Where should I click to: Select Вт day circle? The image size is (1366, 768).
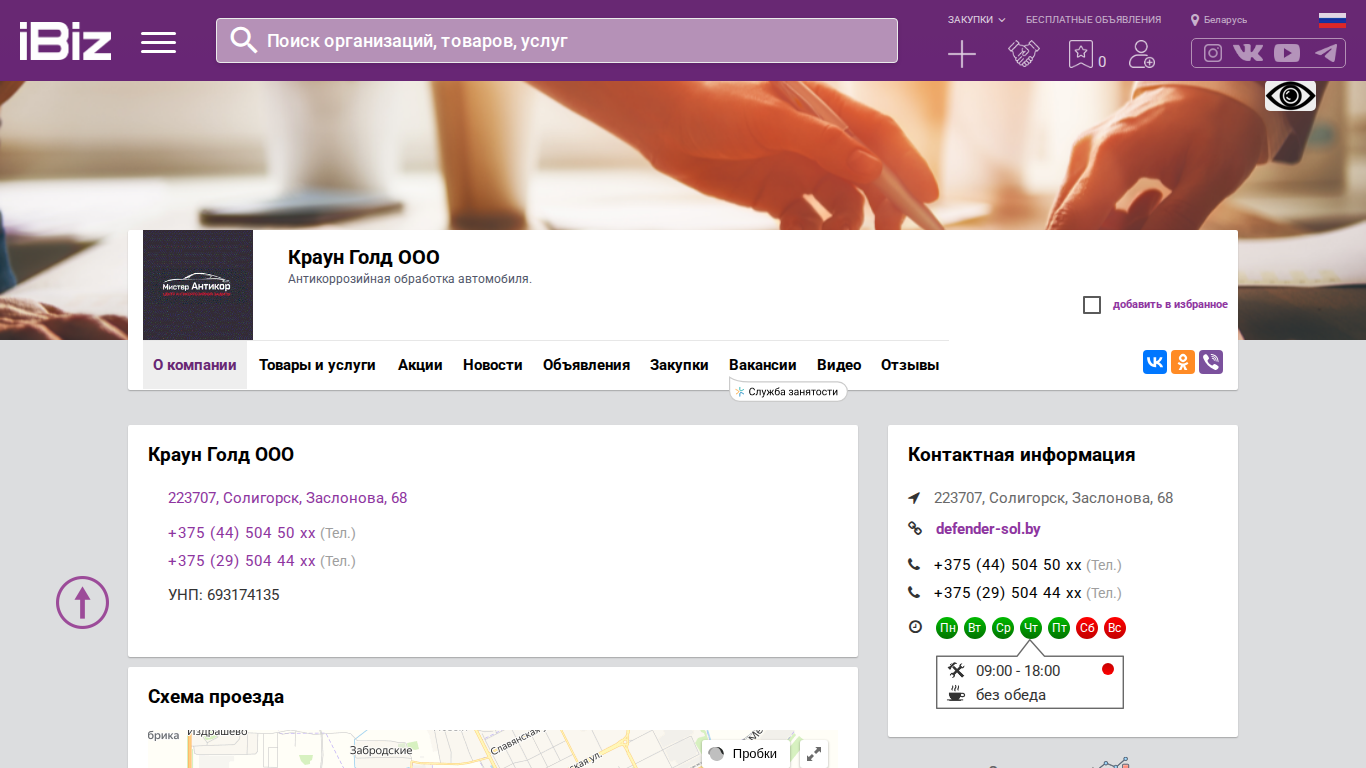(x=975, y=628)
